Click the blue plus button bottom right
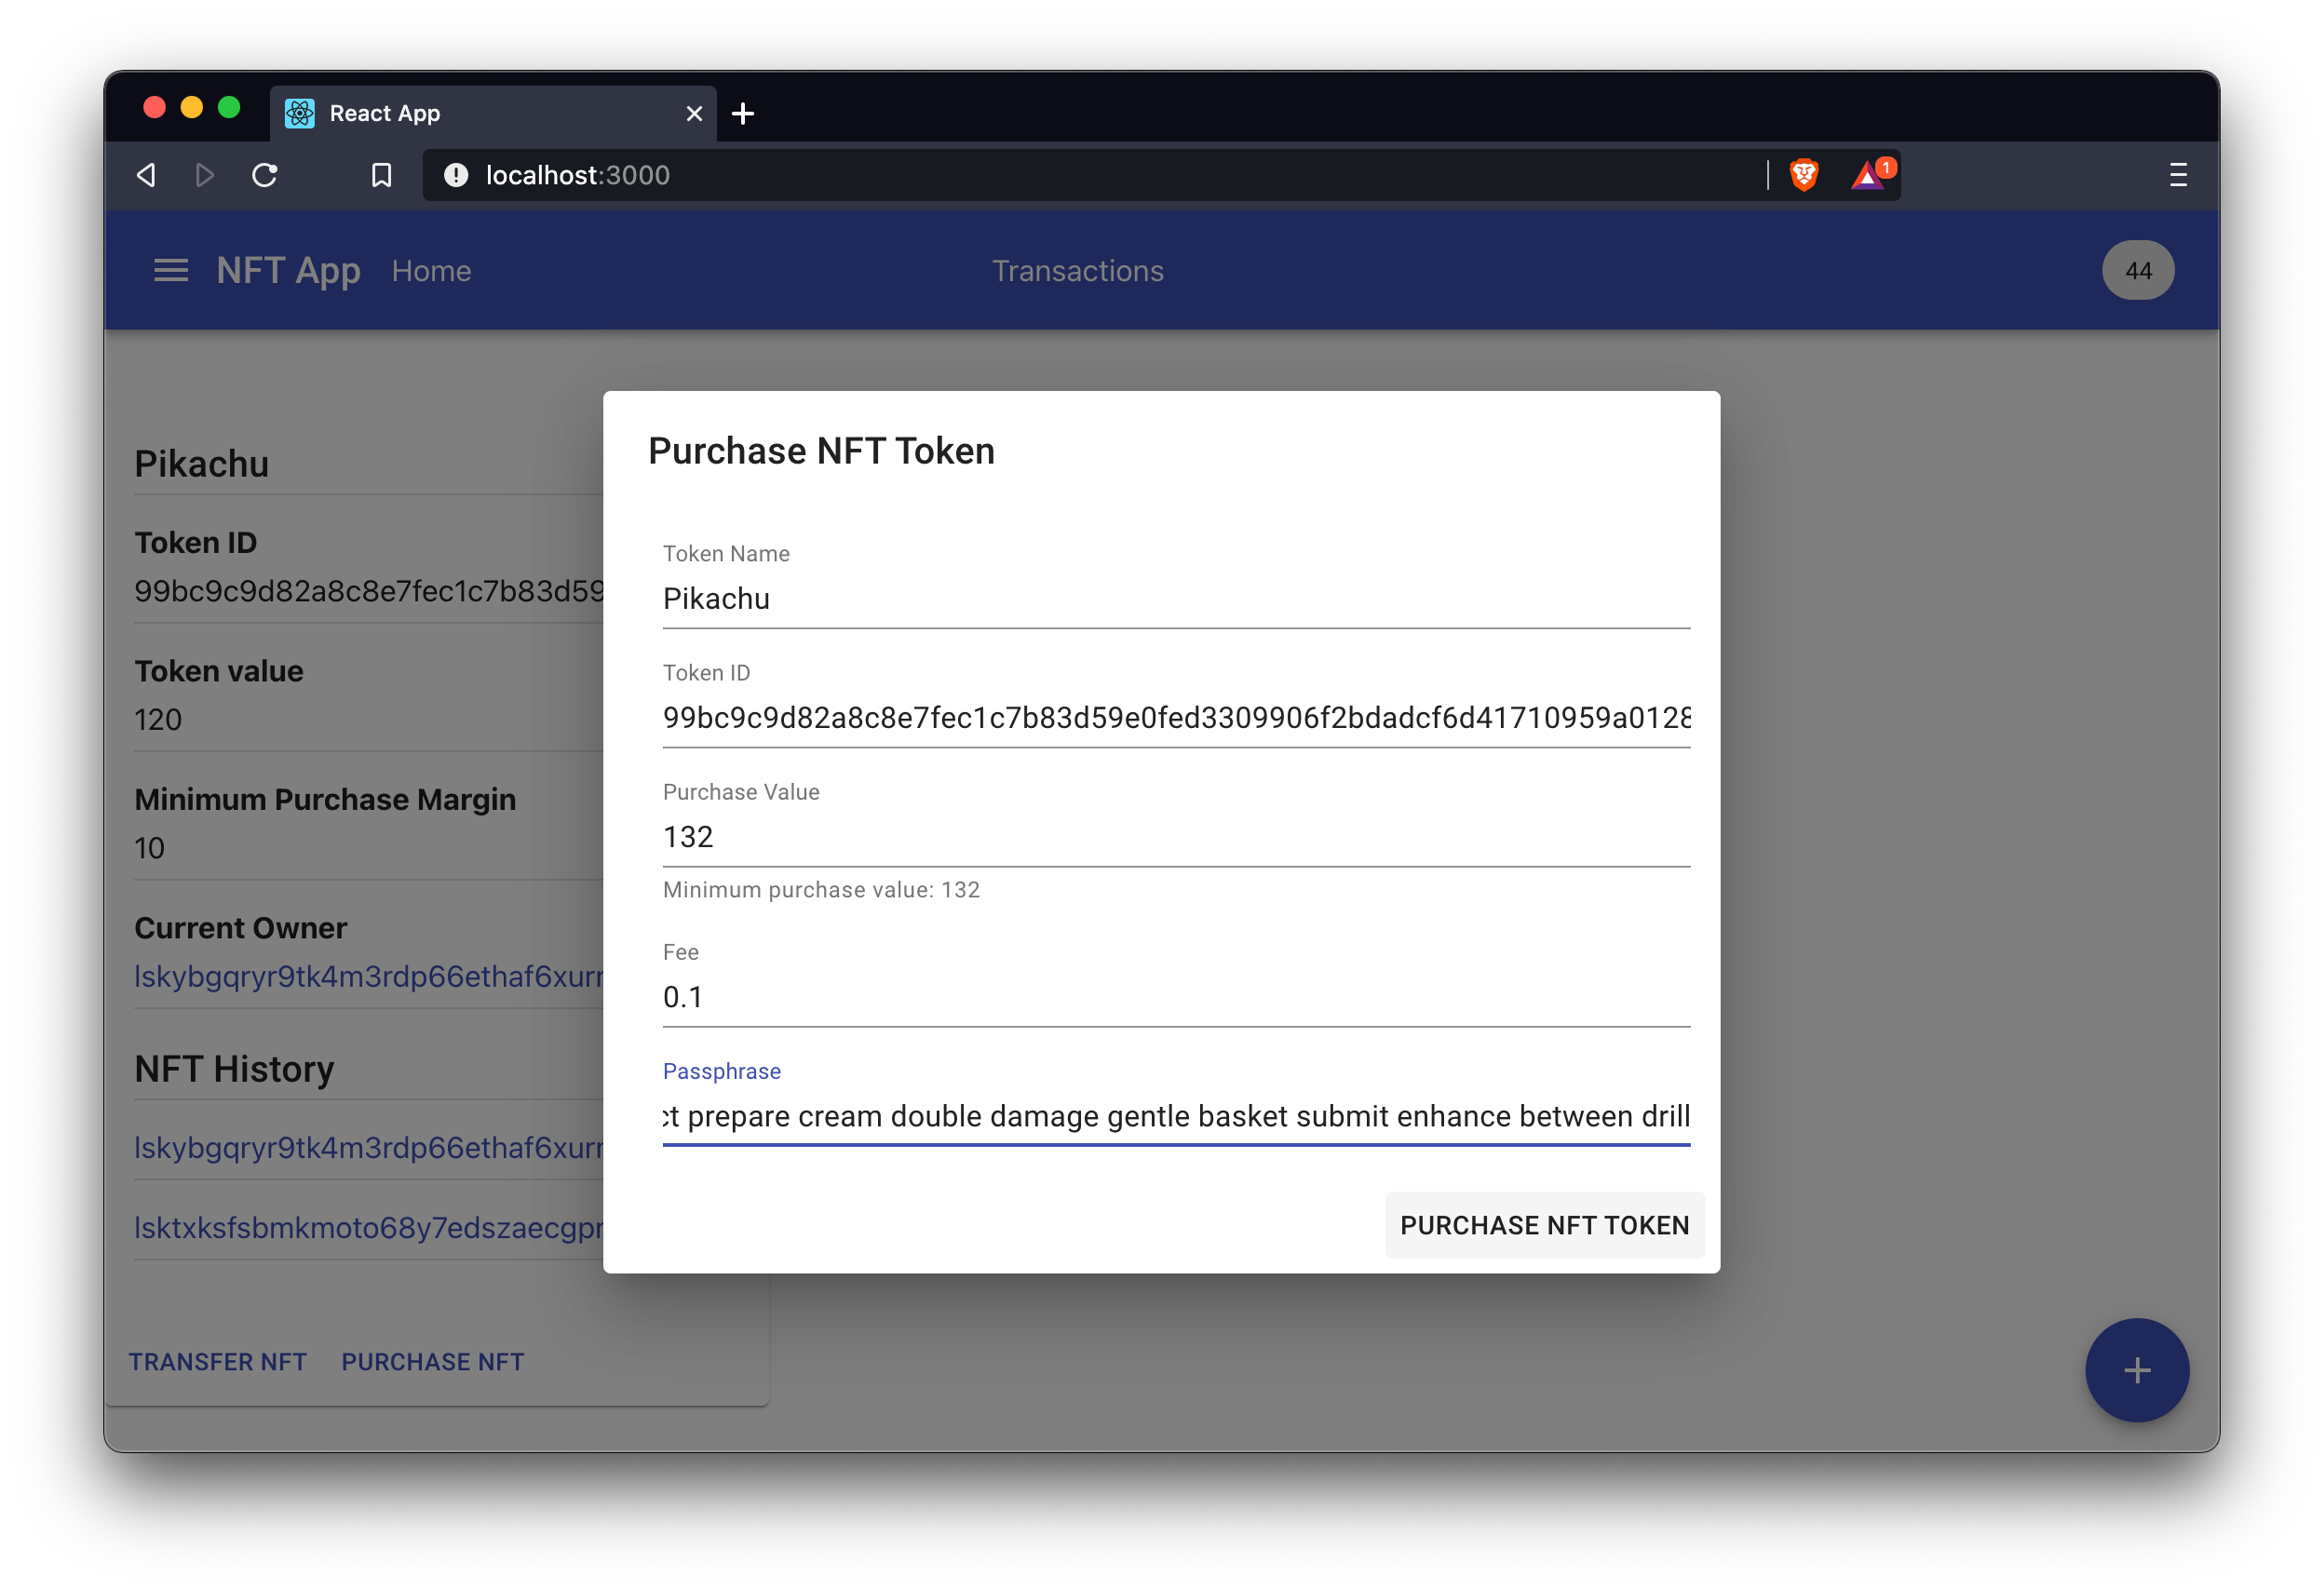 tap(2139, 1369)
